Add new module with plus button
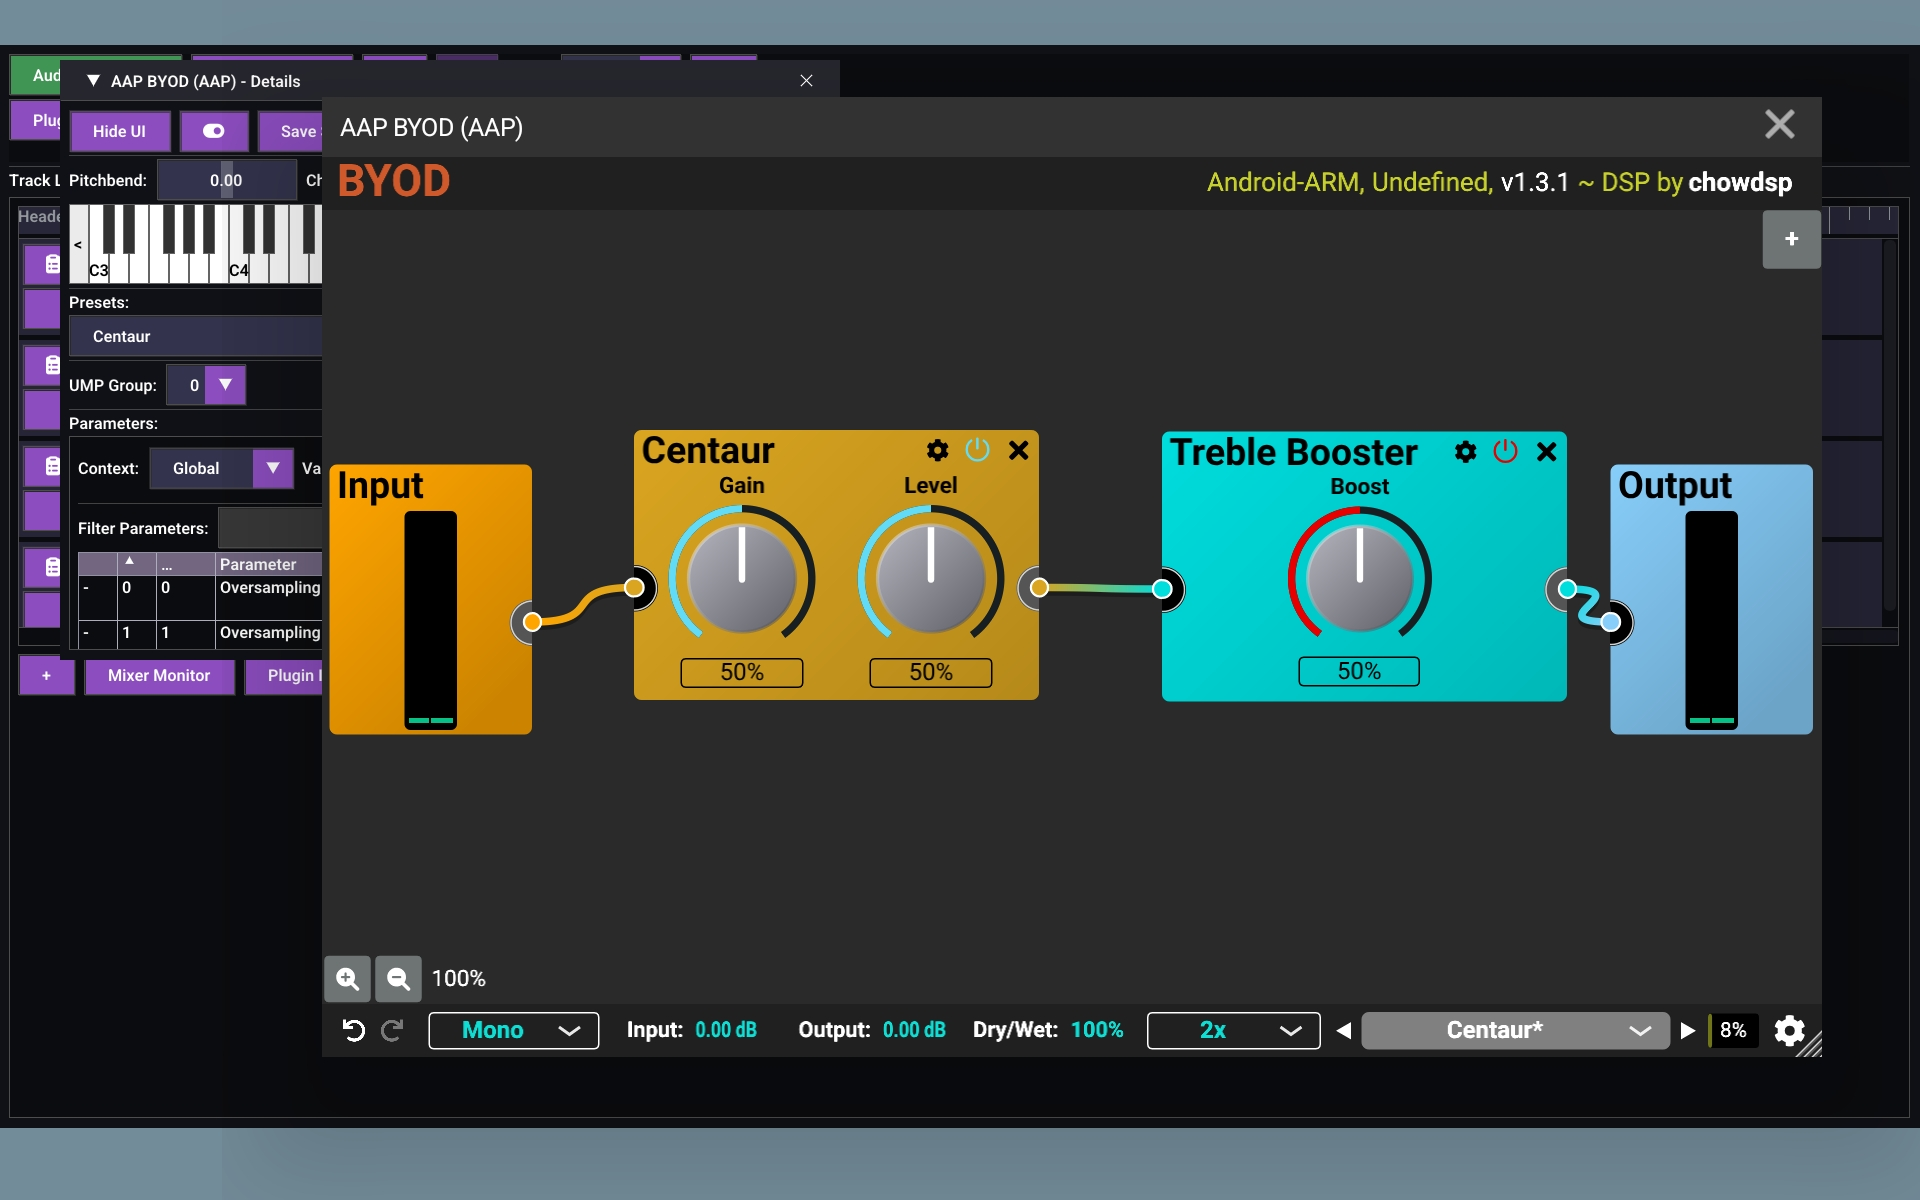This screenshot has width=1920, height=1200. [x=1791, y=239]
